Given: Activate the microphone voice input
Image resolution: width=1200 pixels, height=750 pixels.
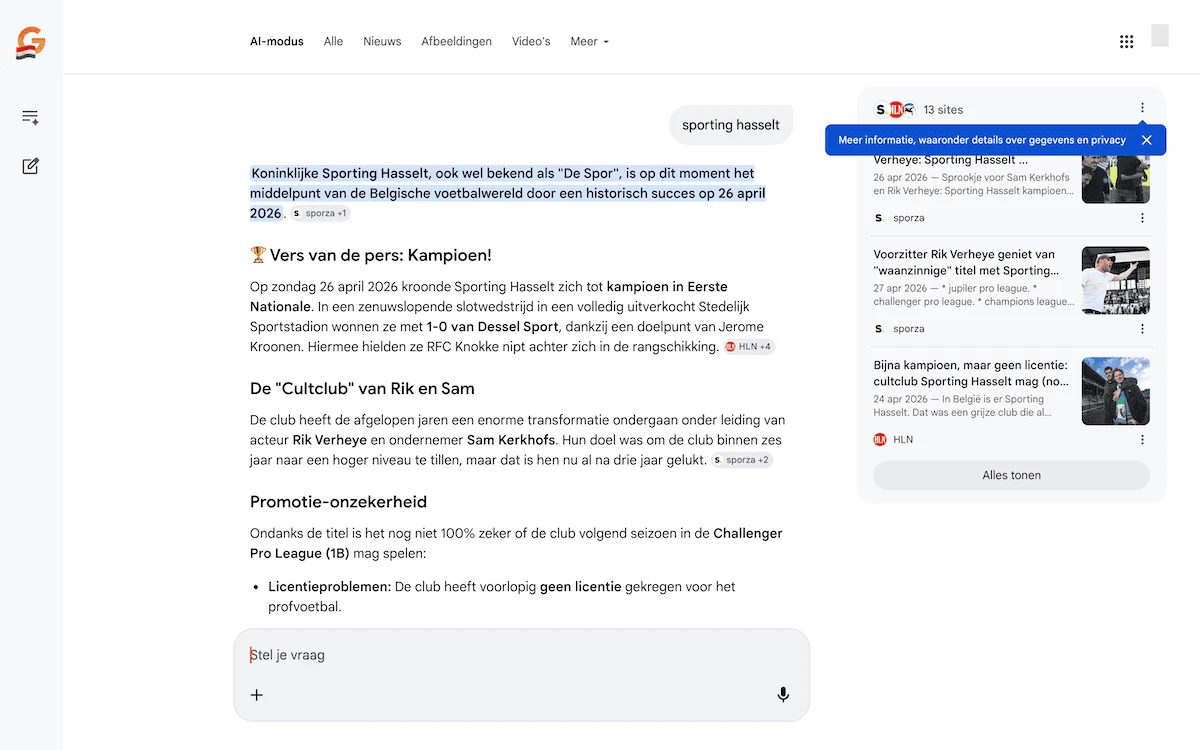Looking at the screenshot, I should point(783,694).
